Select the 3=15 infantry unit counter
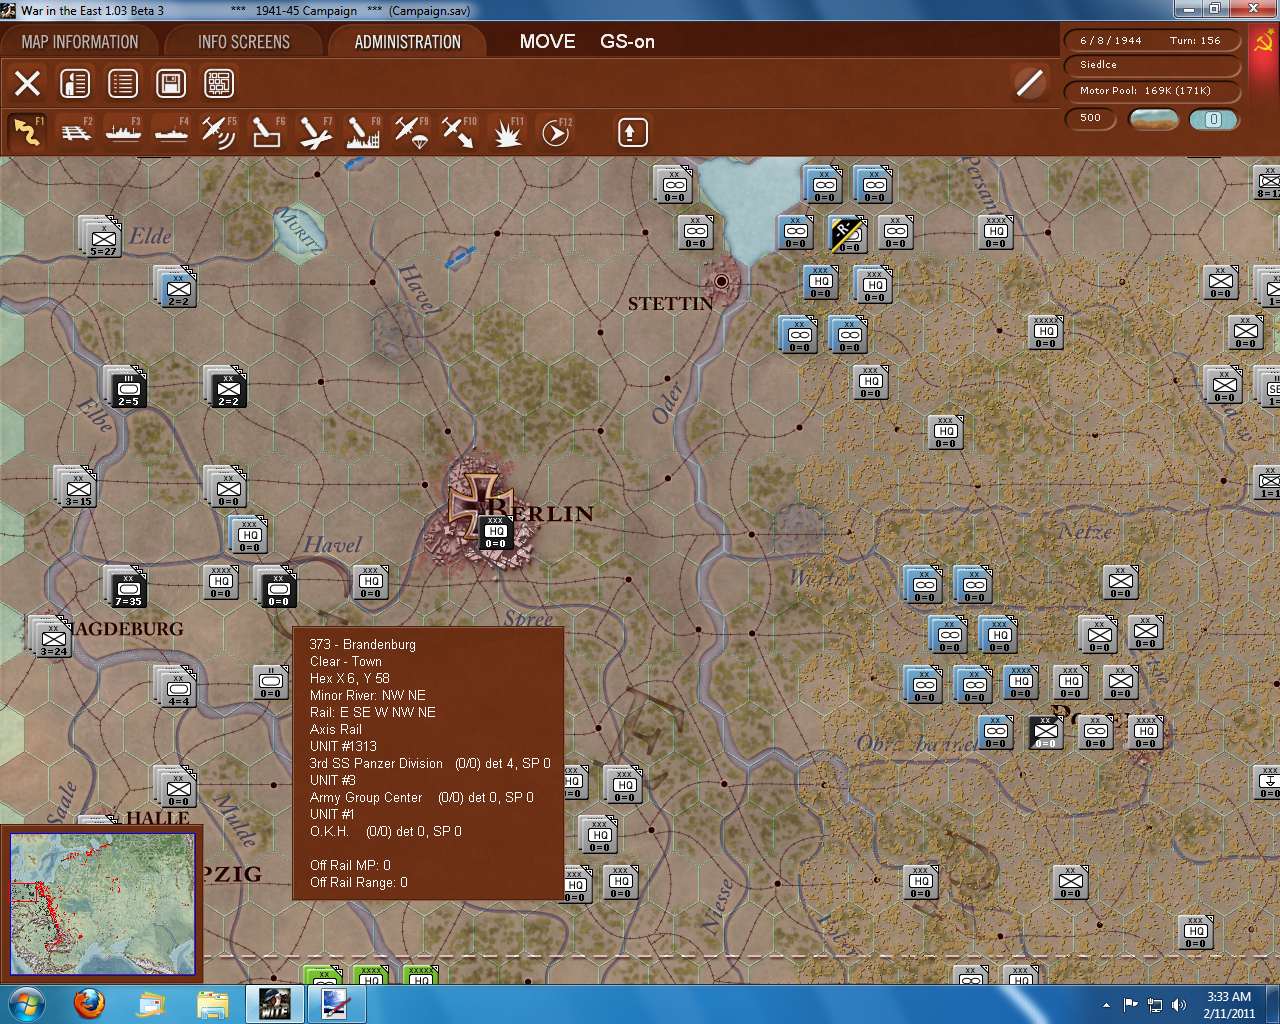The image size is (1280, 1024). 77,487
